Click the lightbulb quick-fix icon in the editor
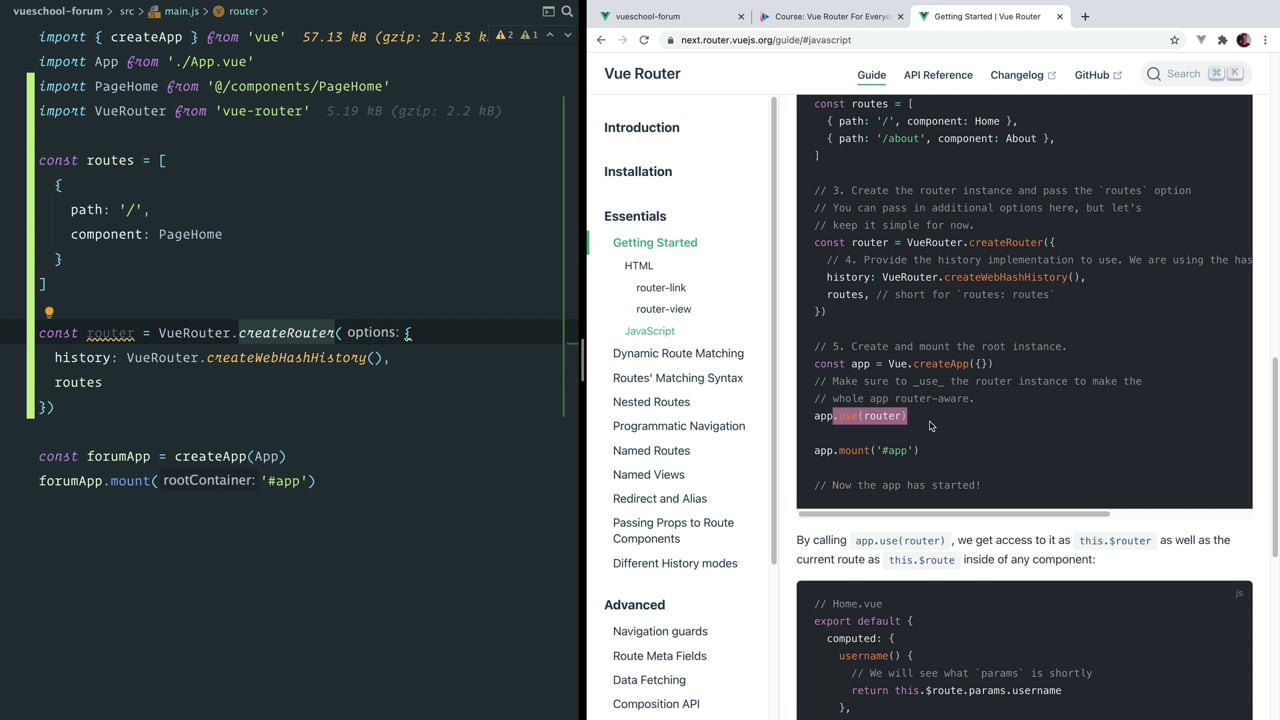Viewport: 1280px width, 720px height. pyautogui.click(x=49, y=313)
